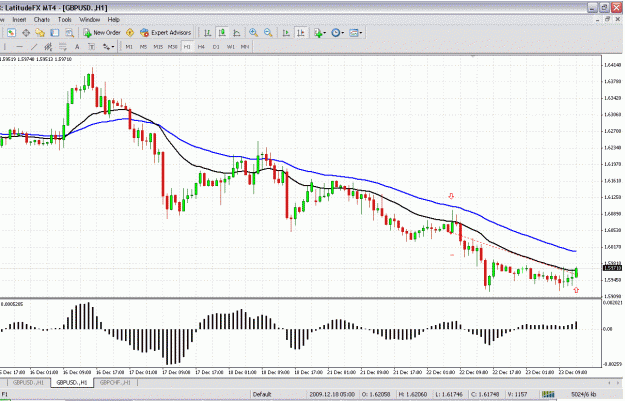Select the trendline drawing tool
Image resolution: width=625 pixels, height=401 pixels.
(34, 47)
